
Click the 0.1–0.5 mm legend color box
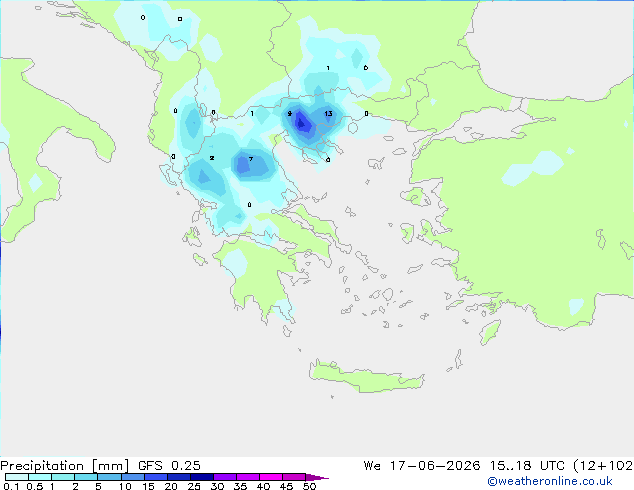point(17,477)
